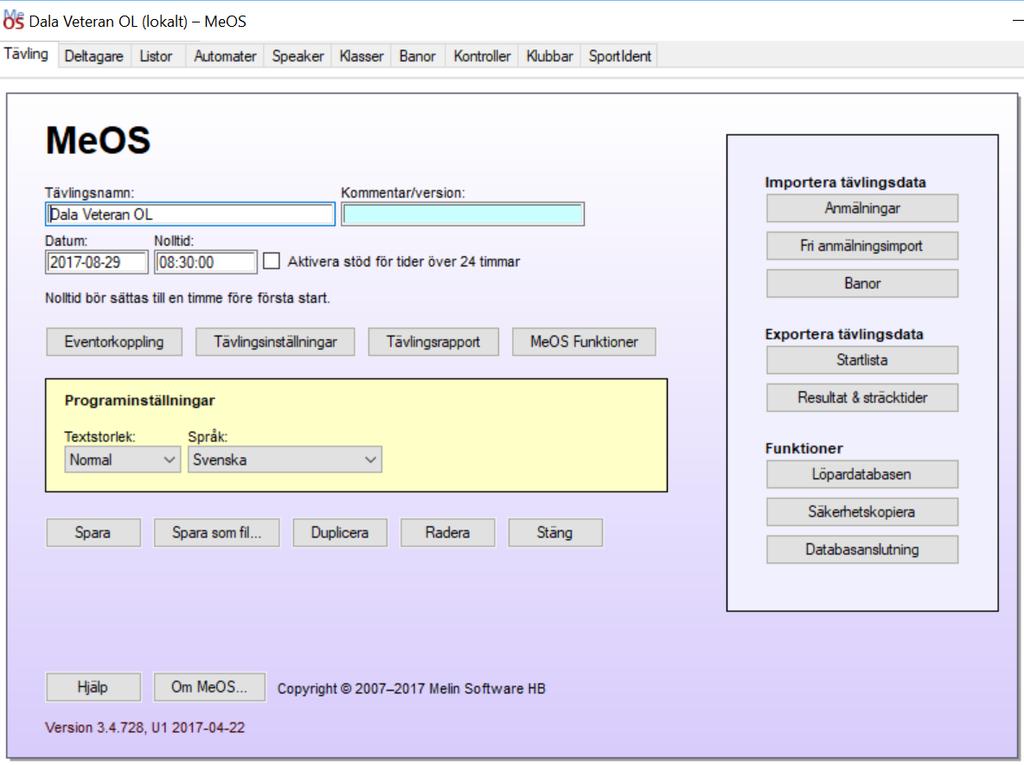This screenshot has width=1024, height=765.
Task: Open Eventorkoppling
Action: point(114,342)
